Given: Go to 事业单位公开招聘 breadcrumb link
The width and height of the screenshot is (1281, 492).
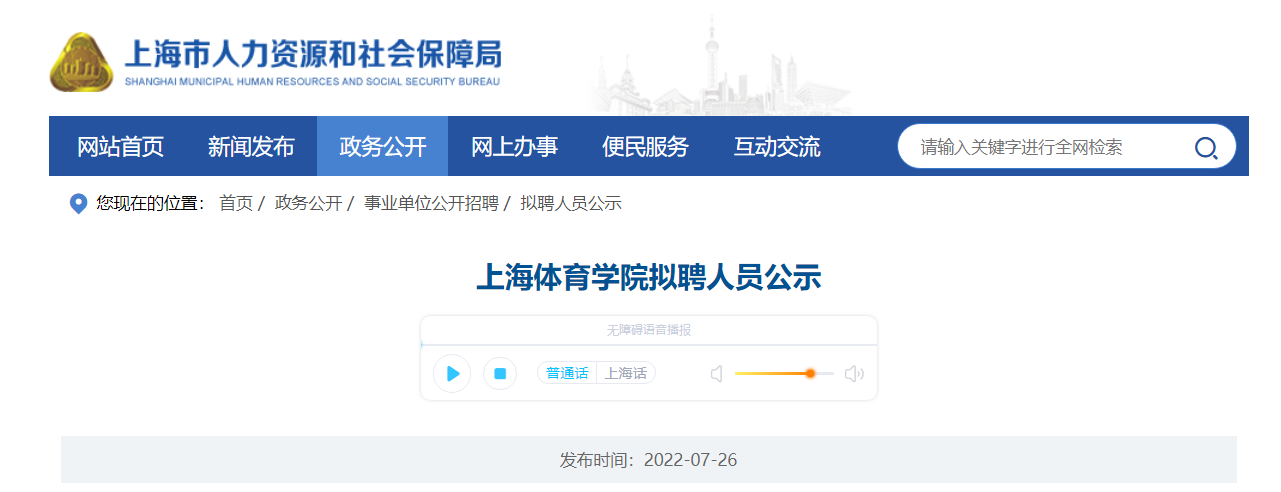Looking at the screenshot, I should pos(431,204).
